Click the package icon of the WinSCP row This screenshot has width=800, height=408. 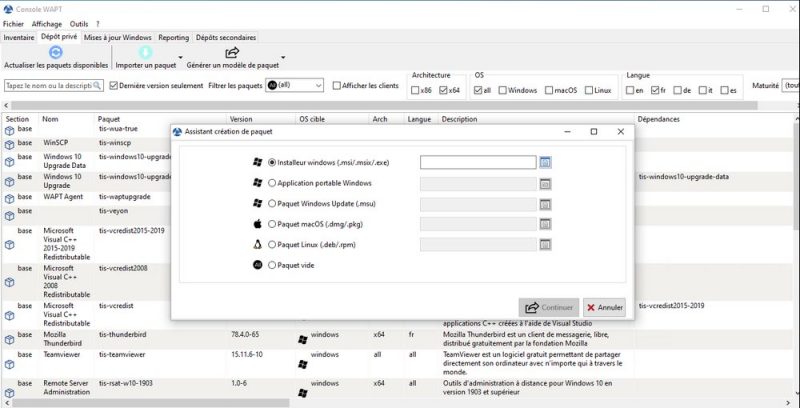9,144
